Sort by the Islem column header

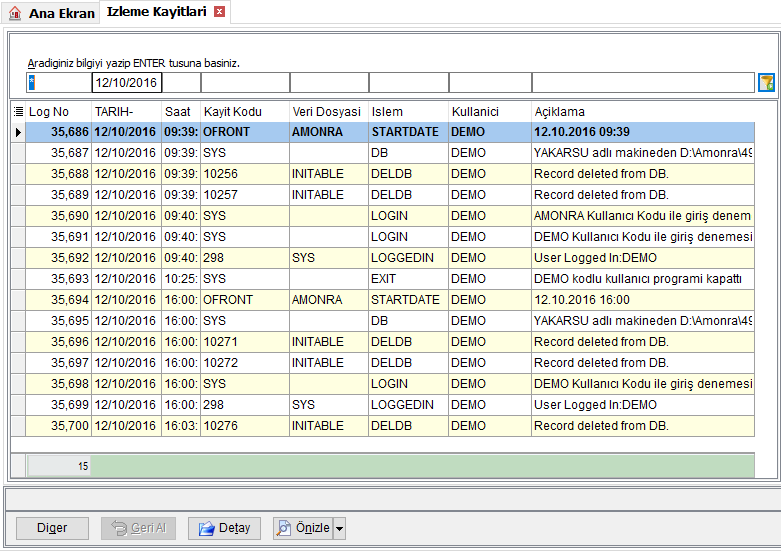[408, 112]
